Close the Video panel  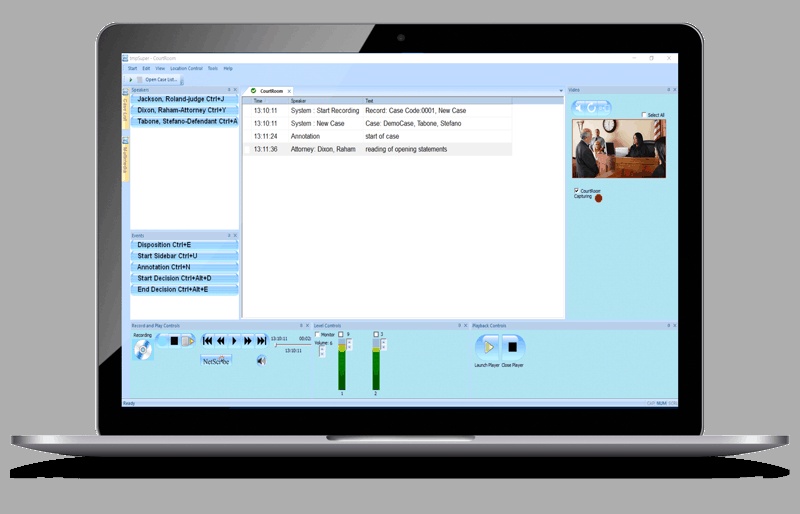(674, 90)
